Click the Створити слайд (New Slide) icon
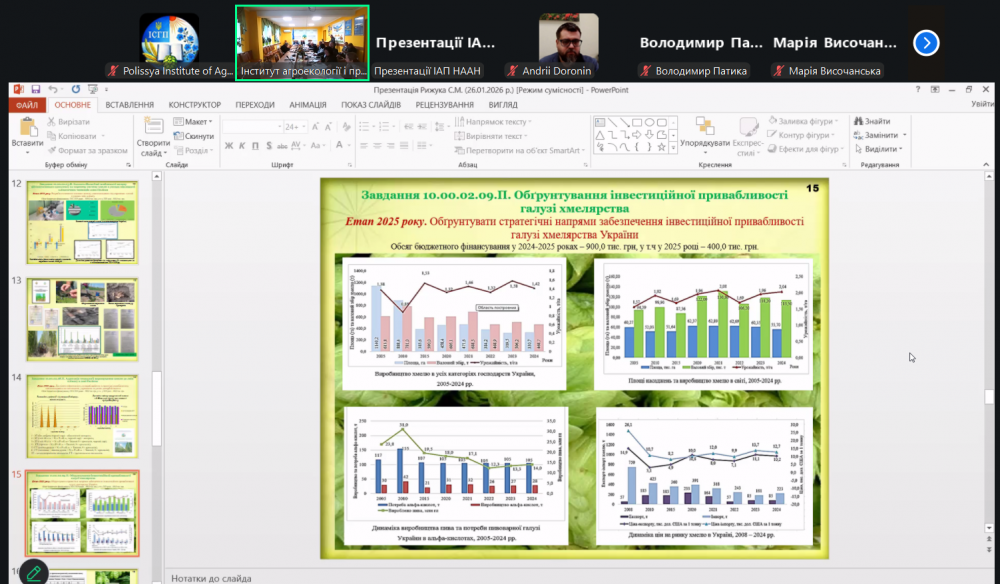The image size is (1000, 584). coord(154,126)
